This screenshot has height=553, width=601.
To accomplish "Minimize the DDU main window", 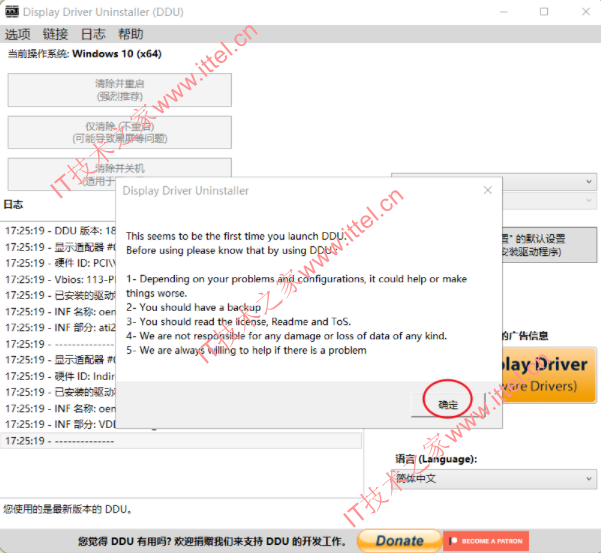I will [504, 12].
